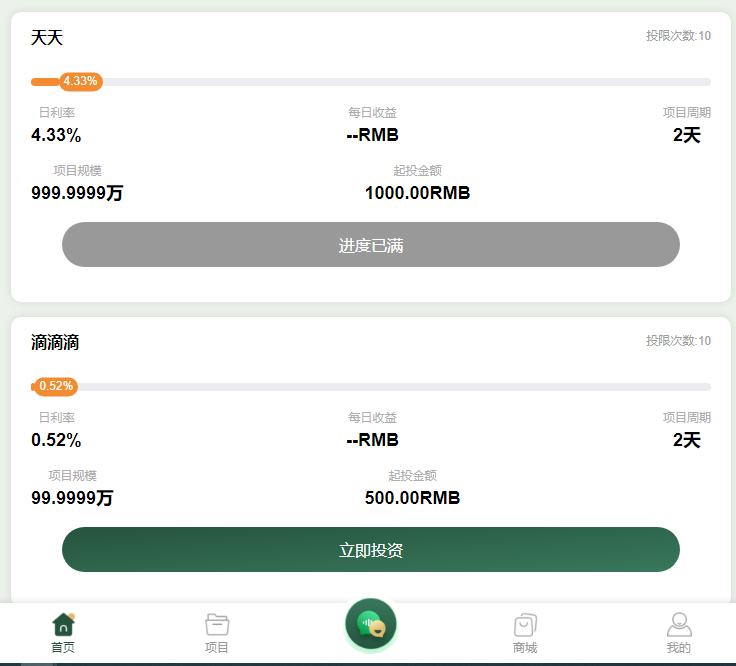Open the 滴滴滴 project title
This screenshot has width=736, height=666.
[x=55, y=343]
